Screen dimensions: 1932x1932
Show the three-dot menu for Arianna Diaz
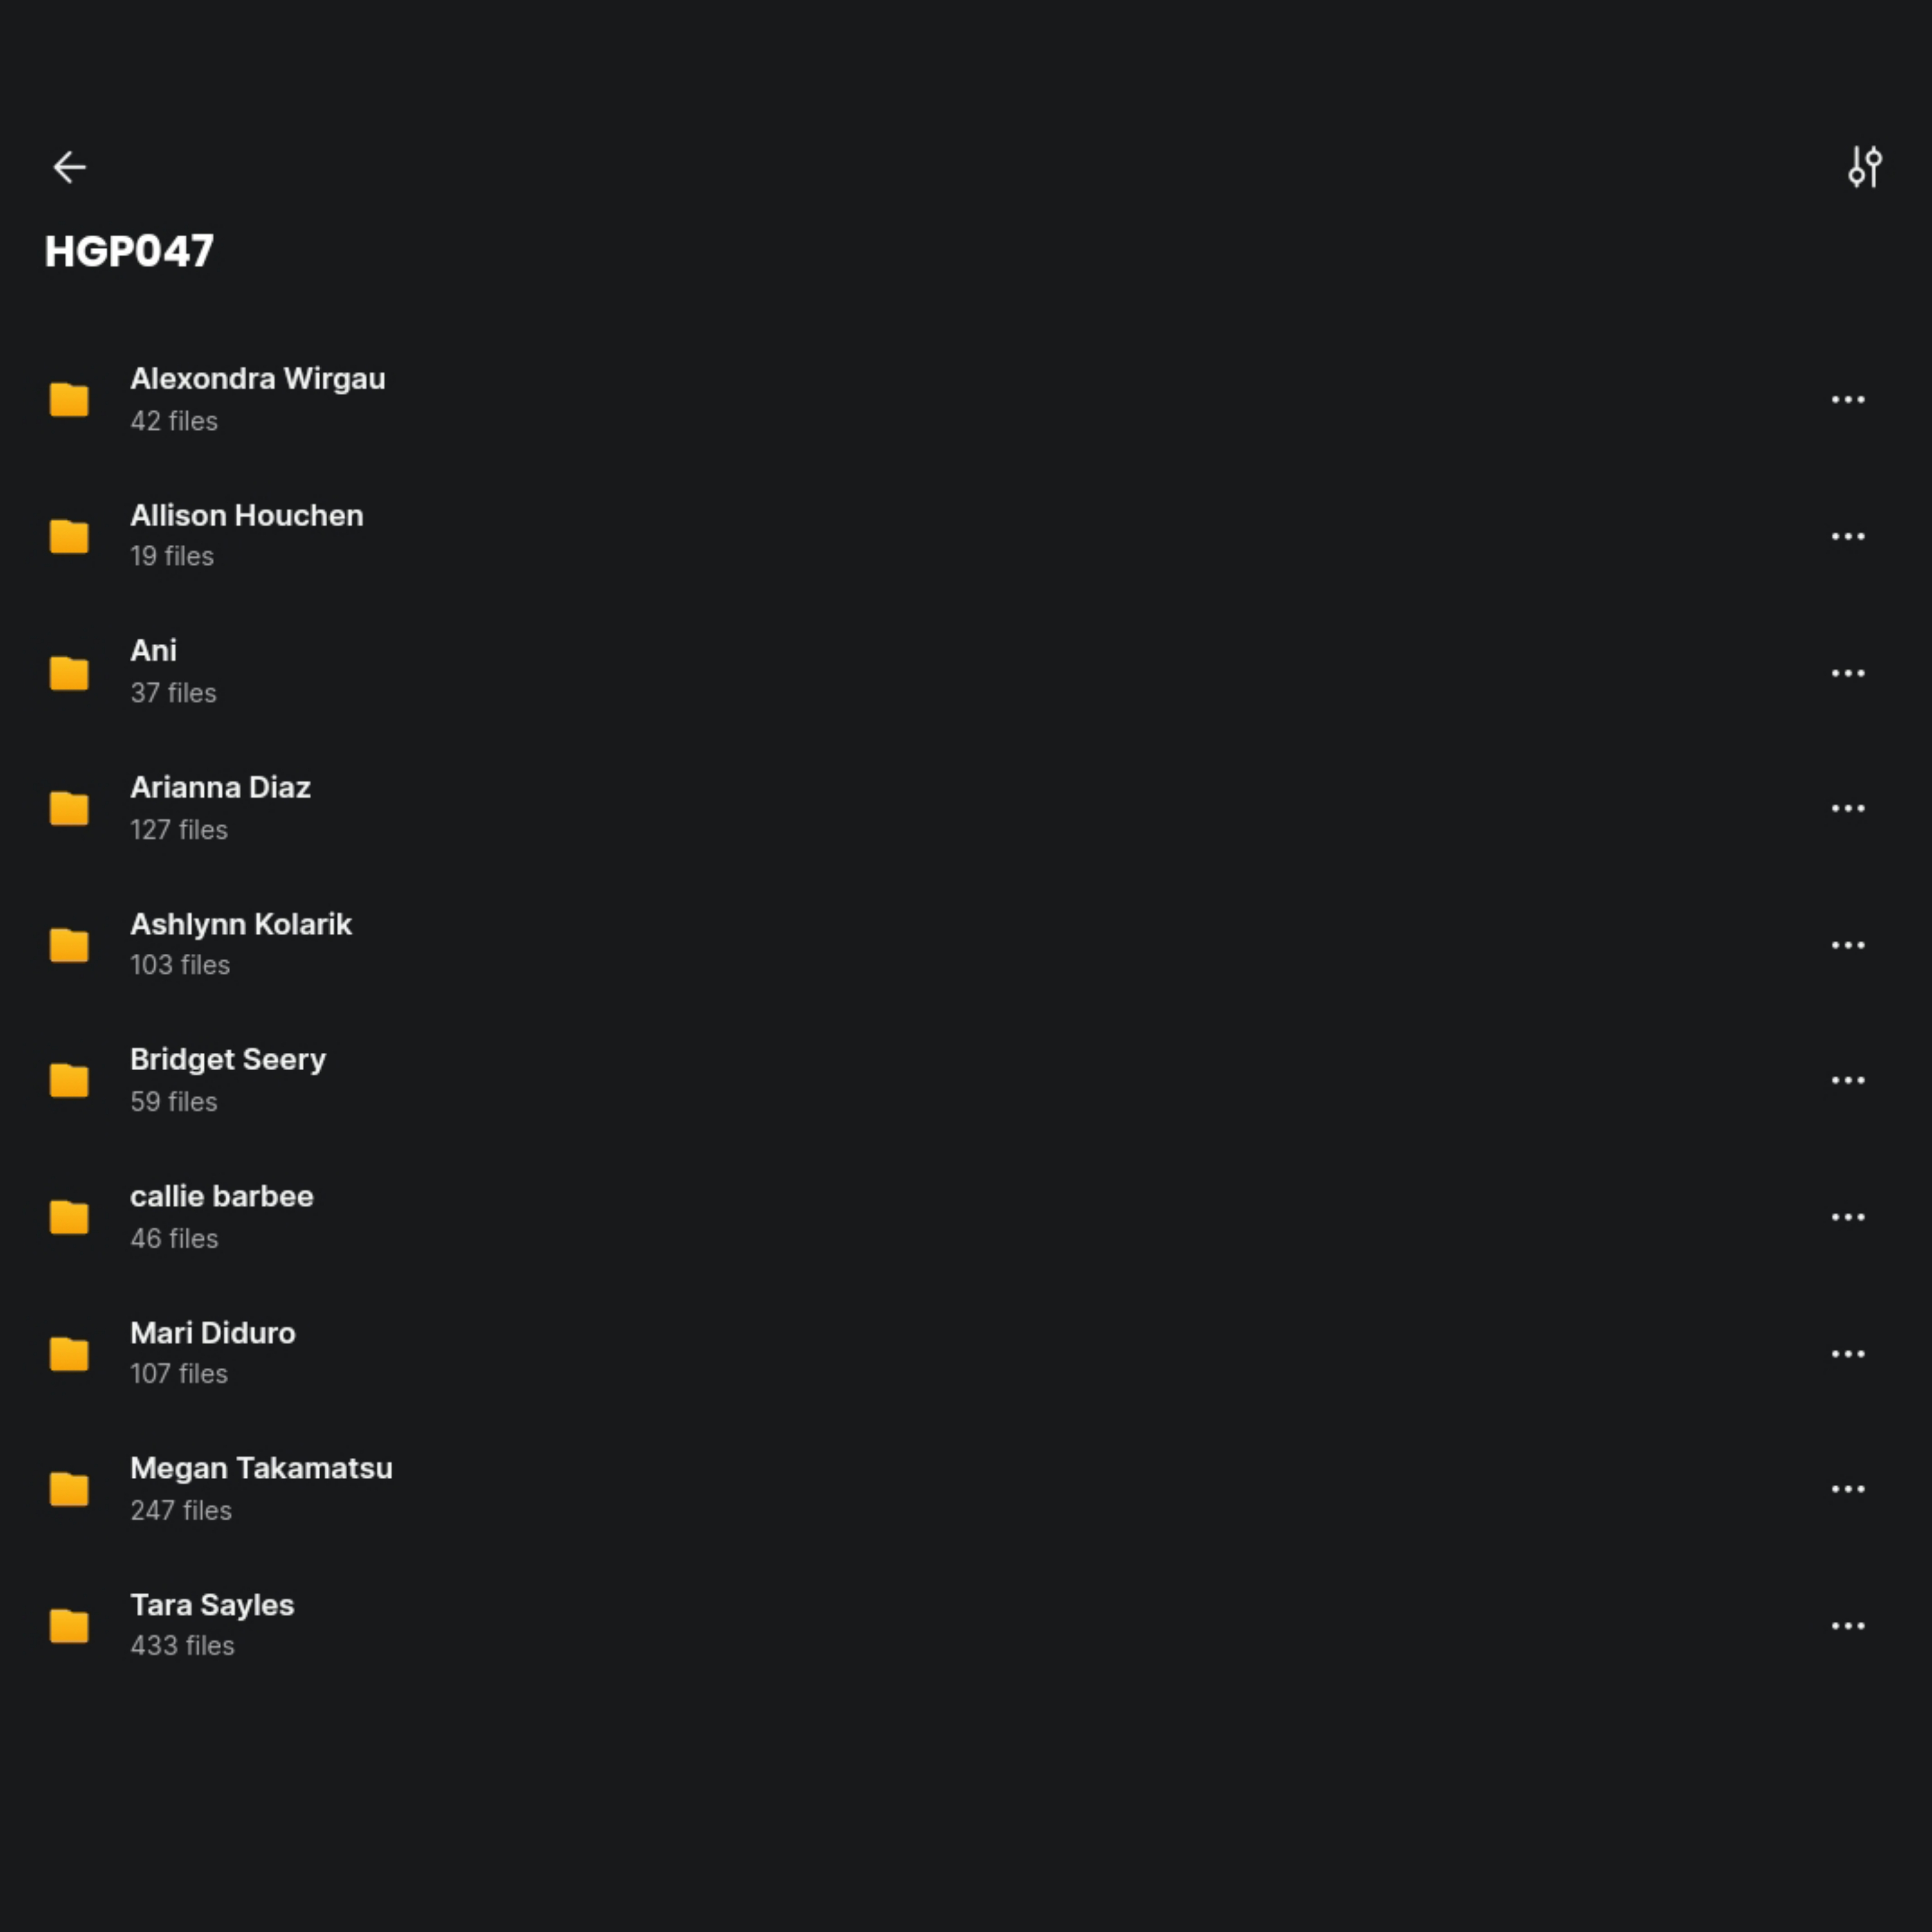tap(1847, 808)
